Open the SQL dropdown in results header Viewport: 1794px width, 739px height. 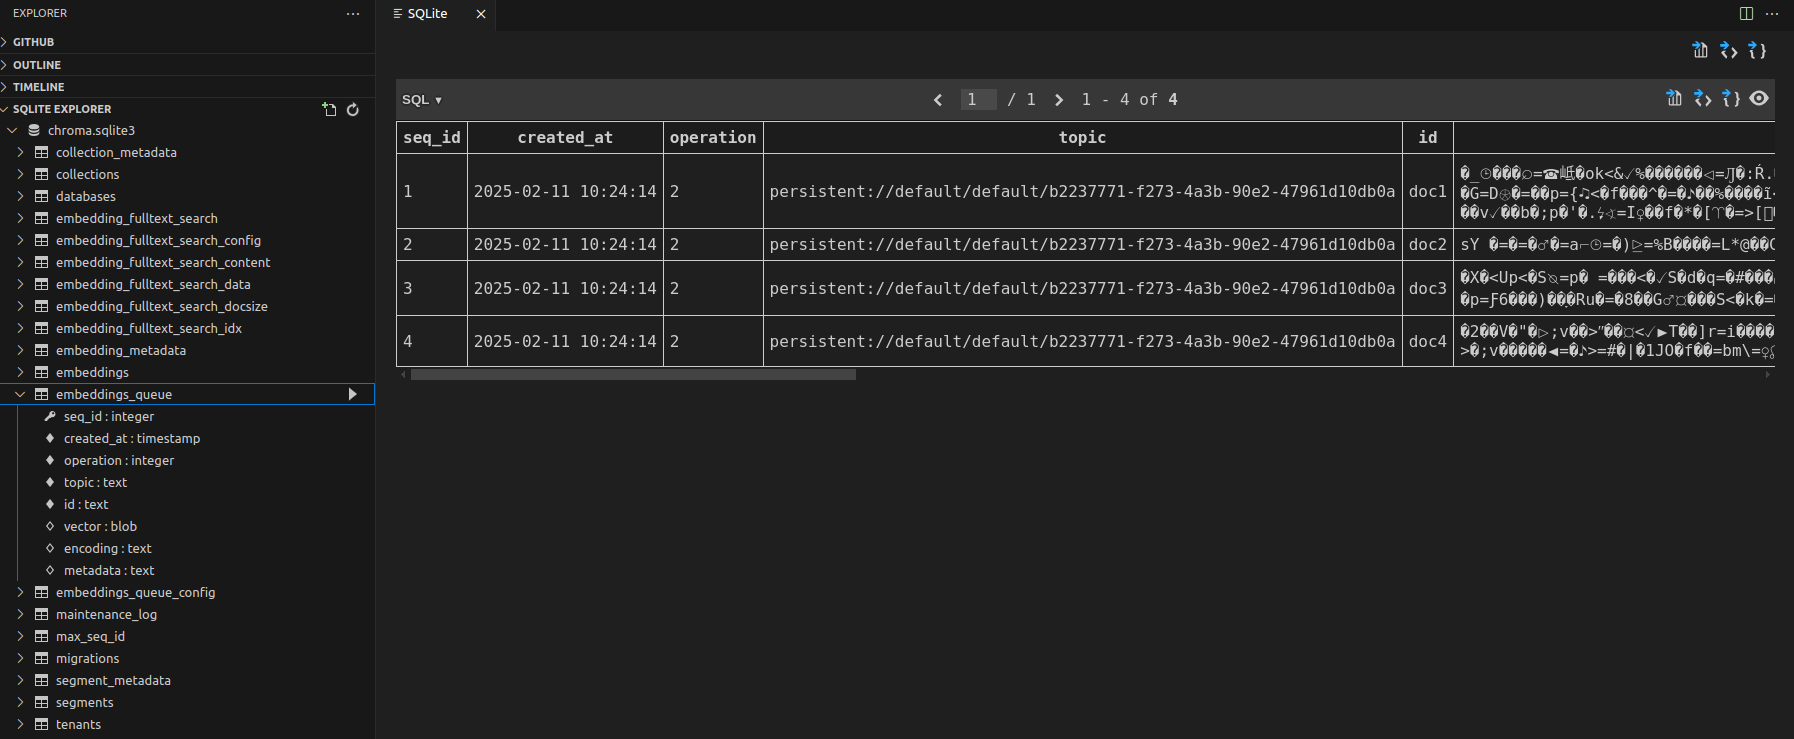[x=422, y=99]
